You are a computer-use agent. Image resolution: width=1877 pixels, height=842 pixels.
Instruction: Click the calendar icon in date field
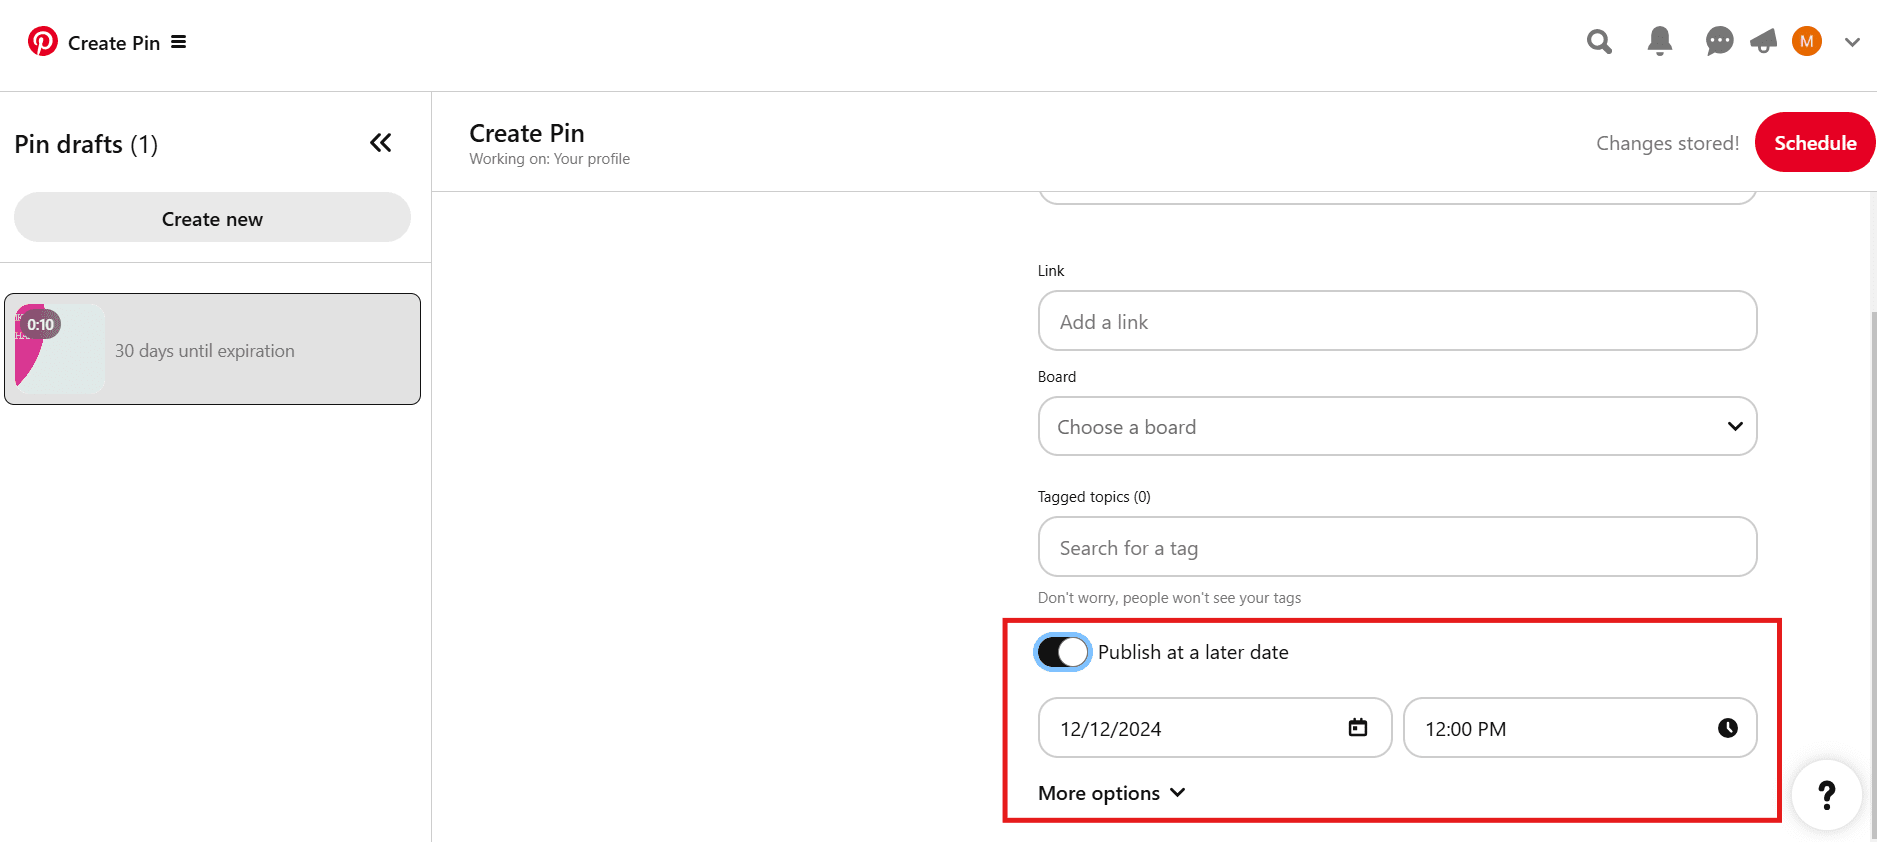click(1357, 728)
